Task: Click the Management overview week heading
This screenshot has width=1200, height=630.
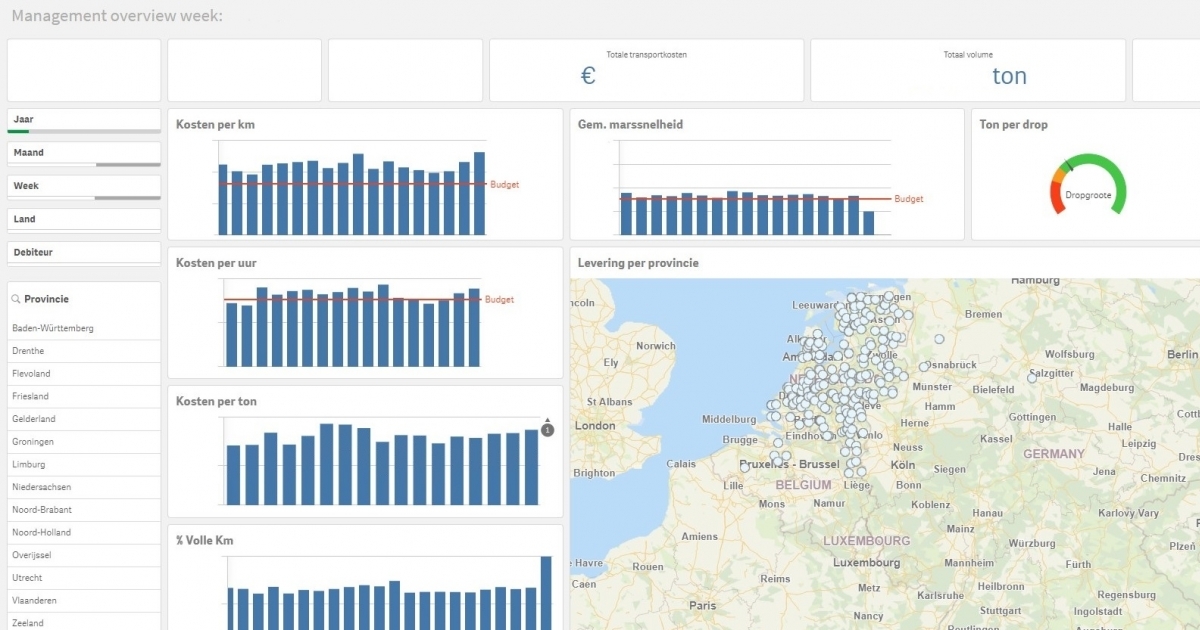Action: coord(117,16)
